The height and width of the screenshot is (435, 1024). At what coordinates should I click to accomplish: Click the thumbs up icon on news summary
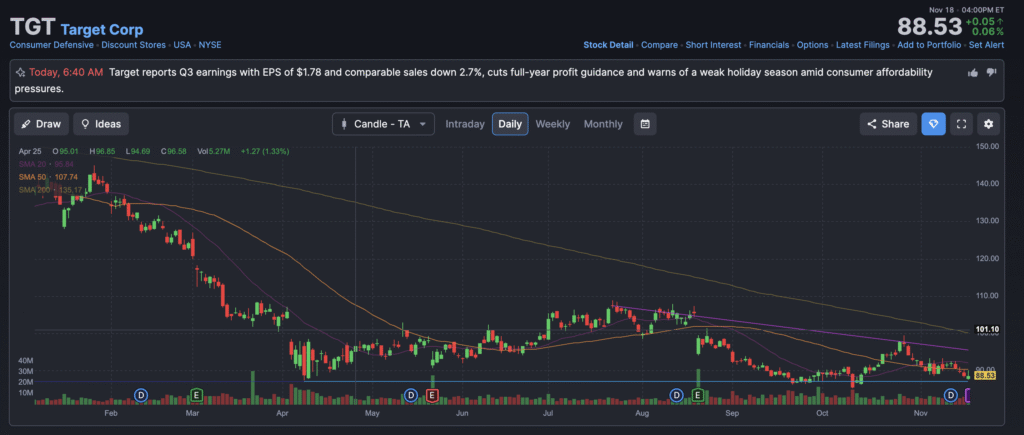tap(973, 73)
